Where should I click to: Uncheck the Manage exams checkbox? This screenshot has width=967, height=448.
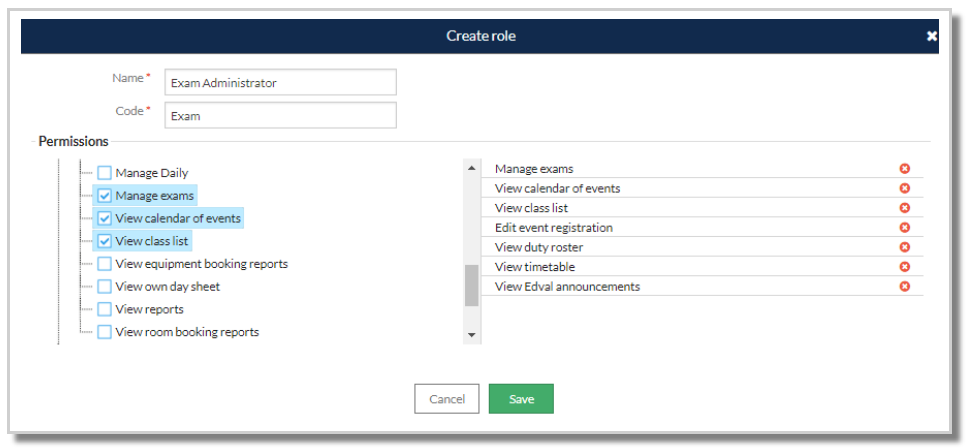point(104,196)
